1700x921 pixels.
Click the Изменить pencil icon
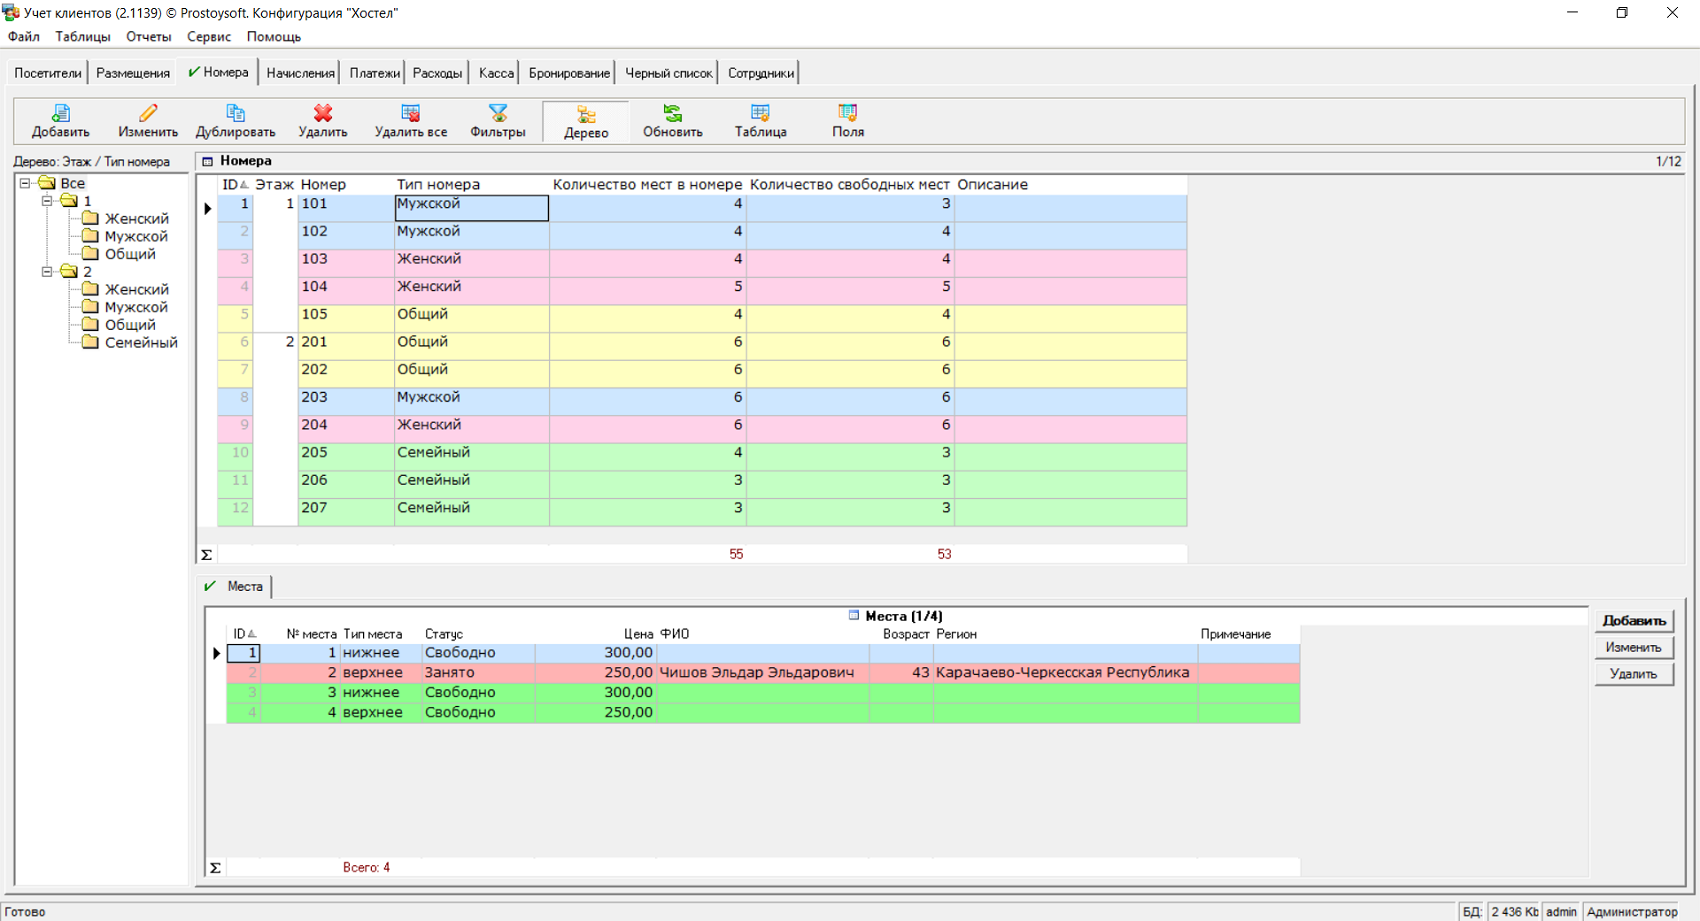pyautogui.click(x=148, y=113)
